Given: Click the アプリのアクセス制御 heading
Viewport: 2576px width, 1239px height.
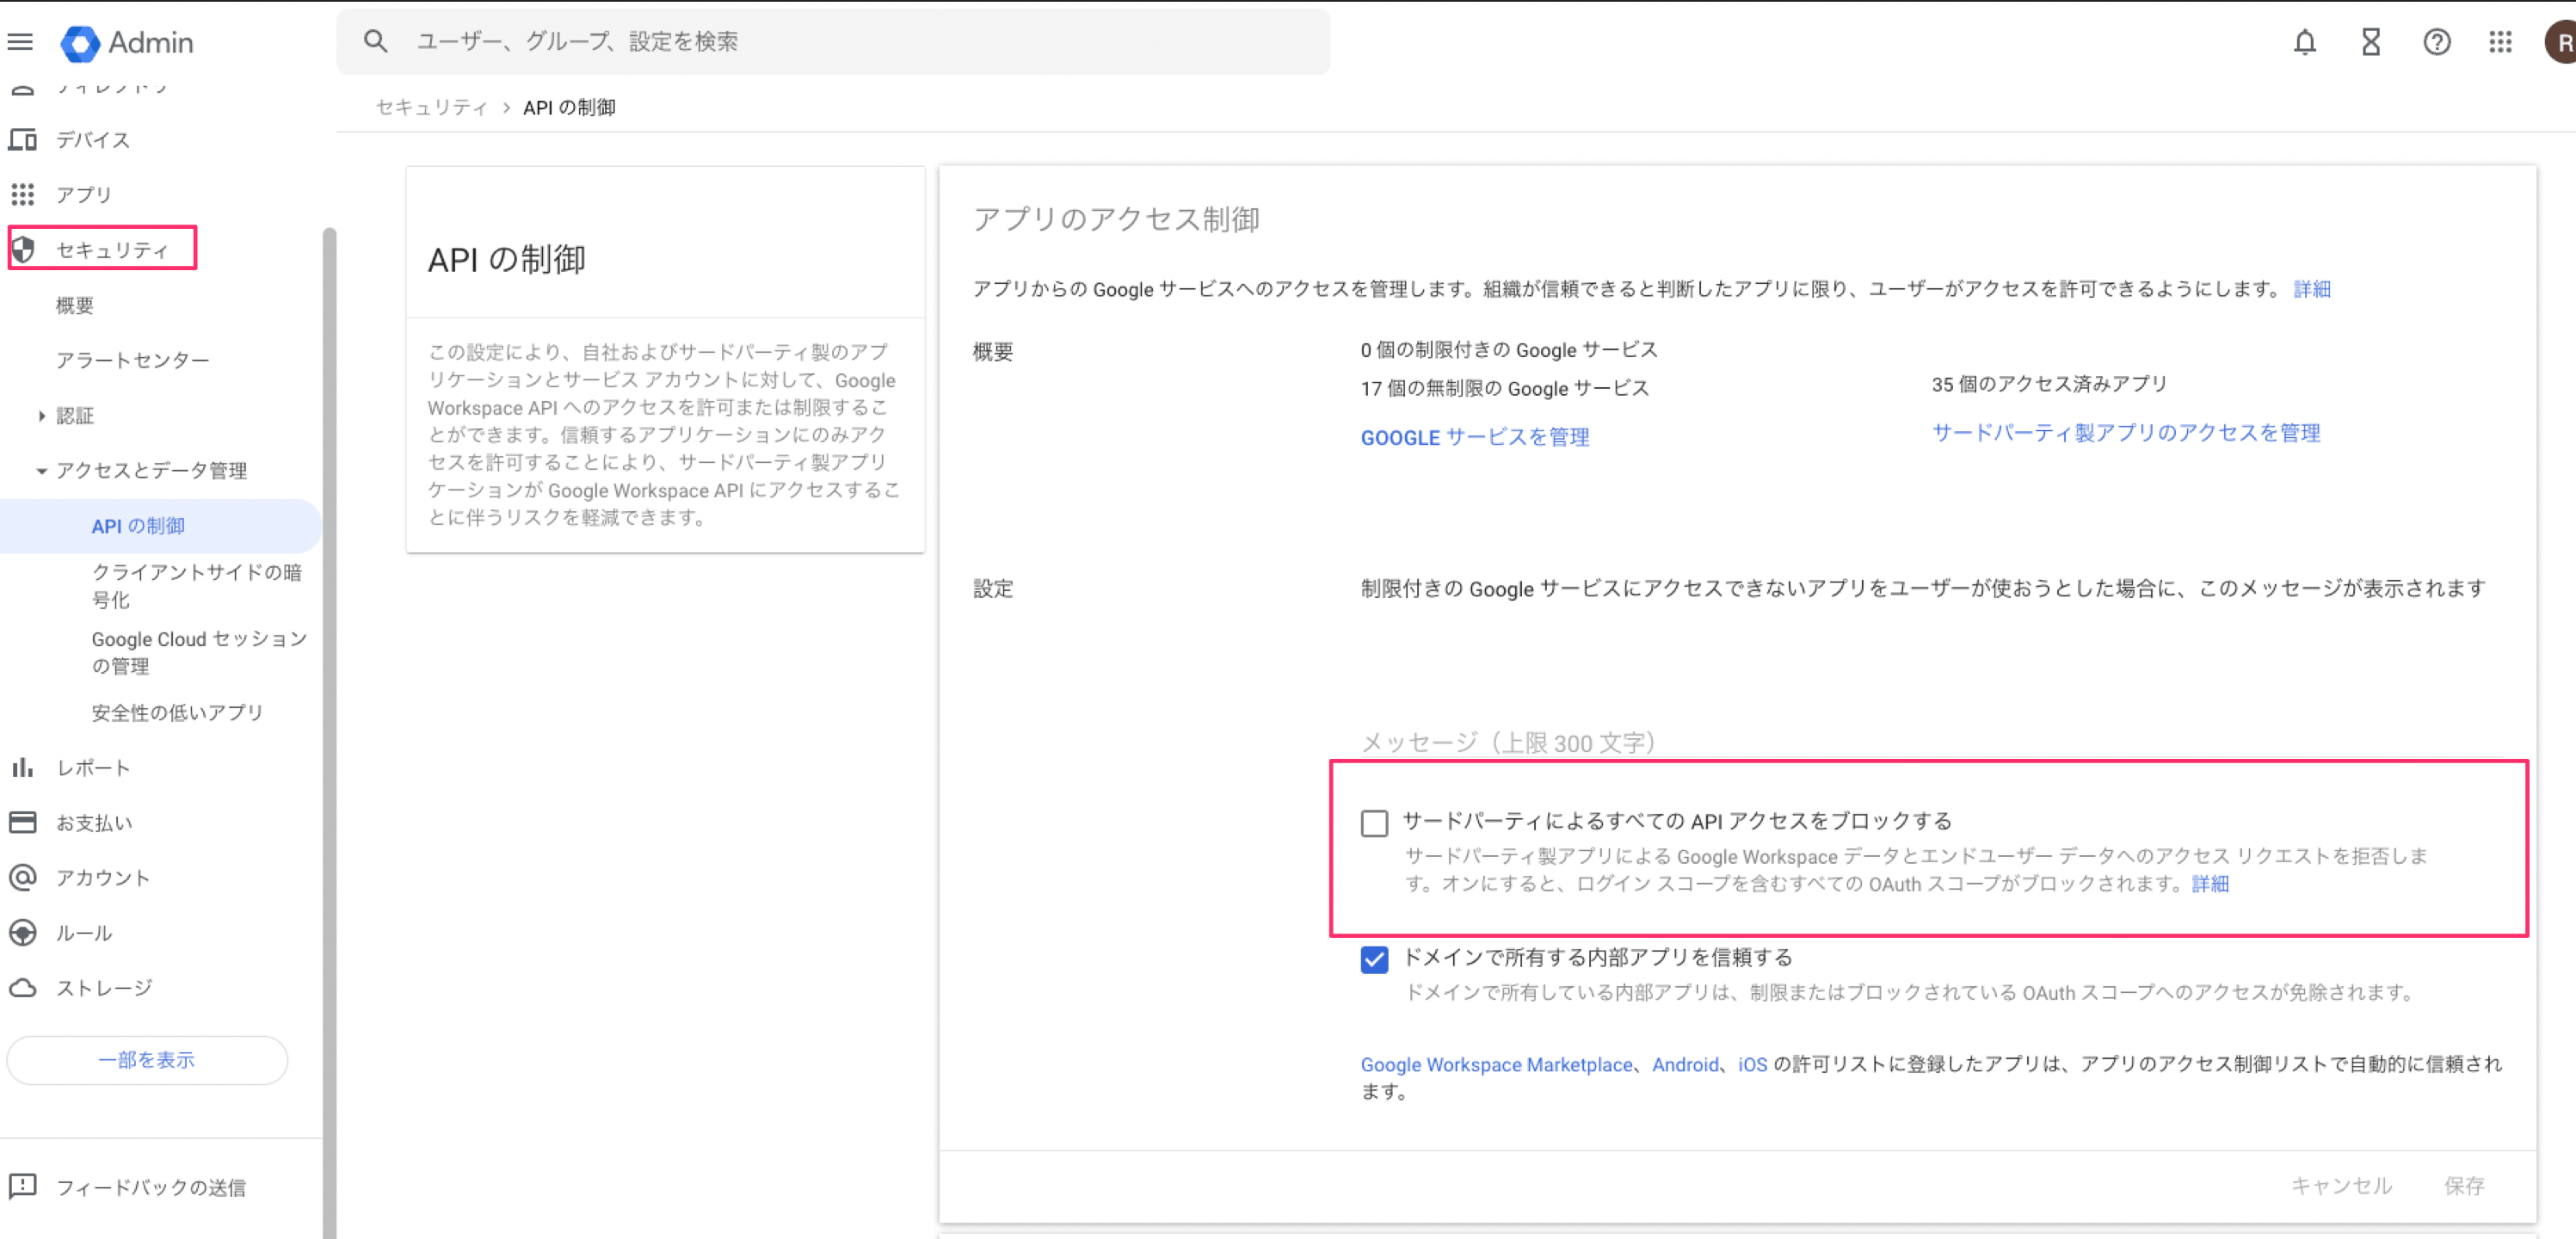Looking at the screenshot, I should tap(1116, 219).
